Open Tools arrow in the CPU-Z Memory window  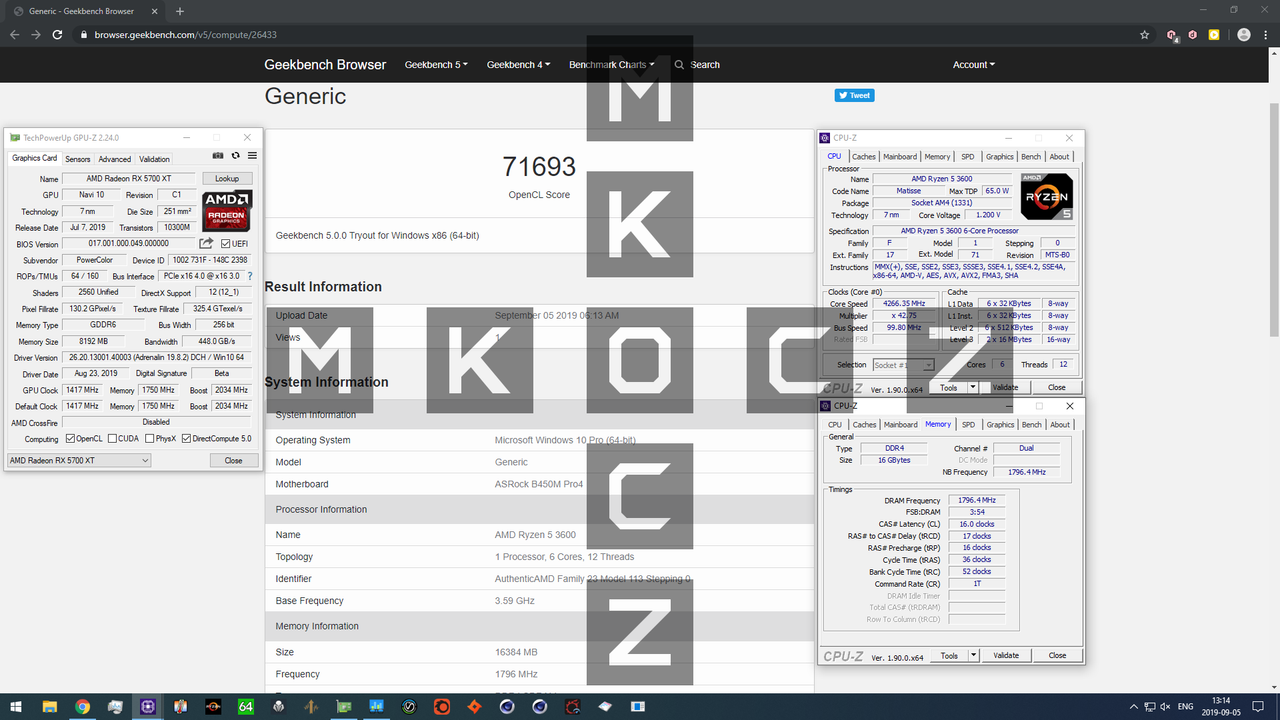[973, 656]
